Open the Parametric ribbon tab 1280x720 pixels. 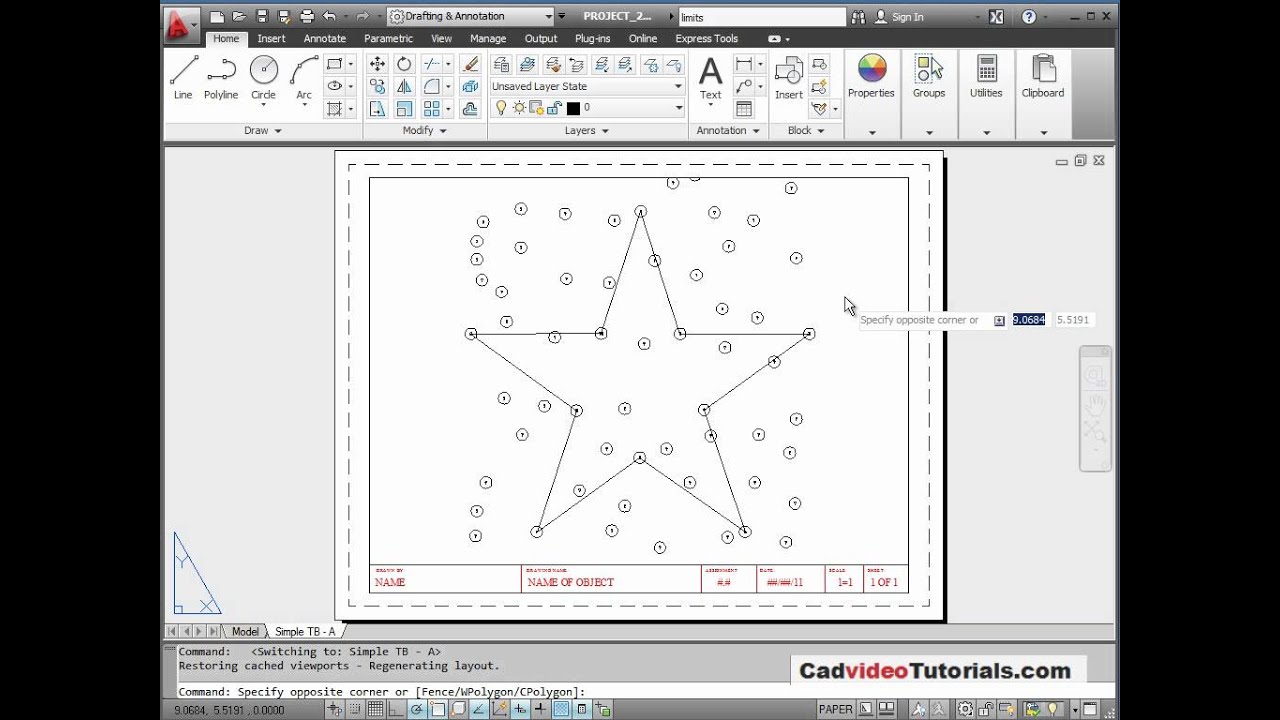[388, 39]
